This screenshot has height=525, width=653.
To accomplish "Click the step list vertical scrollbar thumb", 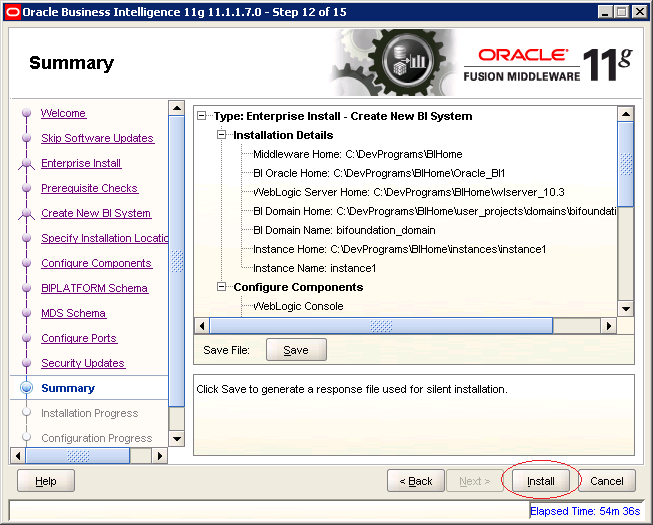I will point(177,261).
